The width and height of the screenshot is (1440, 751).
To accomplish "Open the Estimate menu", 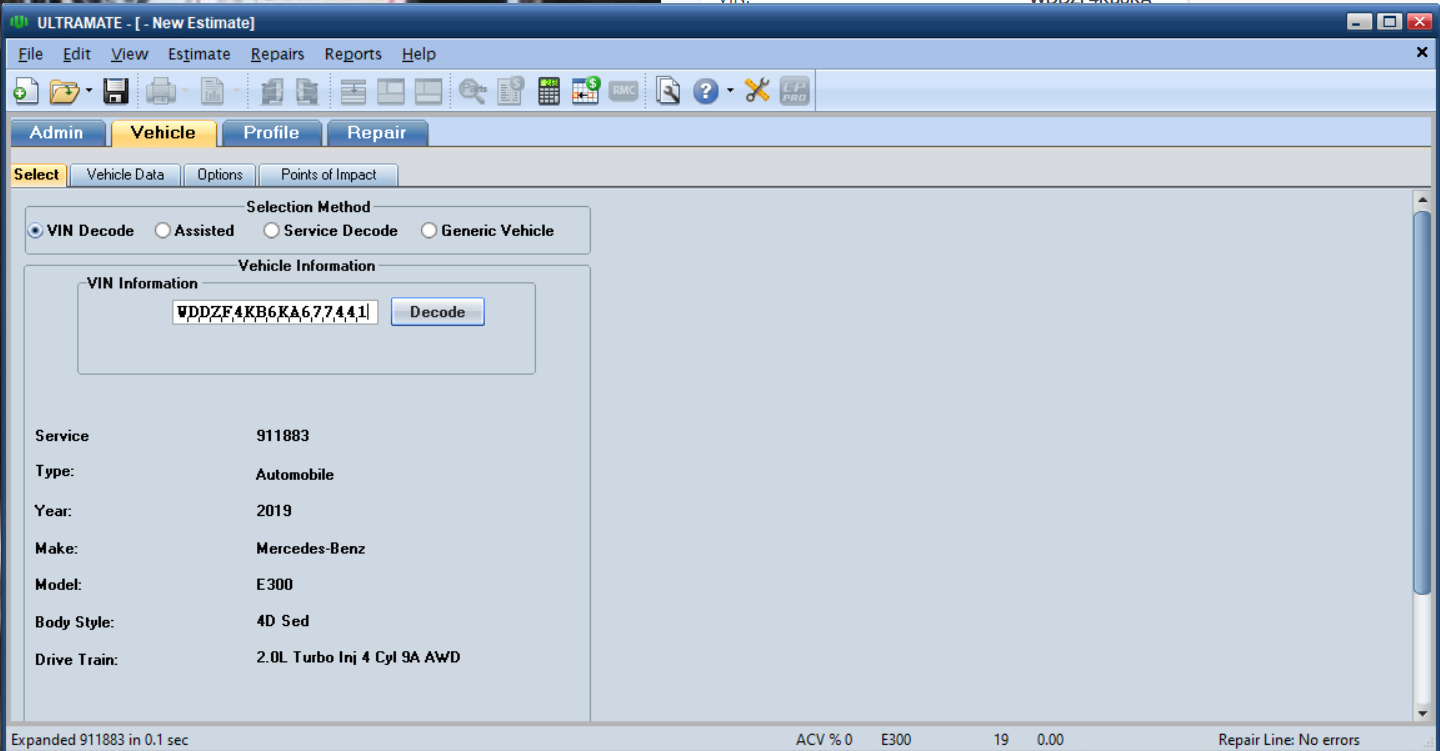I will click(x=199, y=54).
